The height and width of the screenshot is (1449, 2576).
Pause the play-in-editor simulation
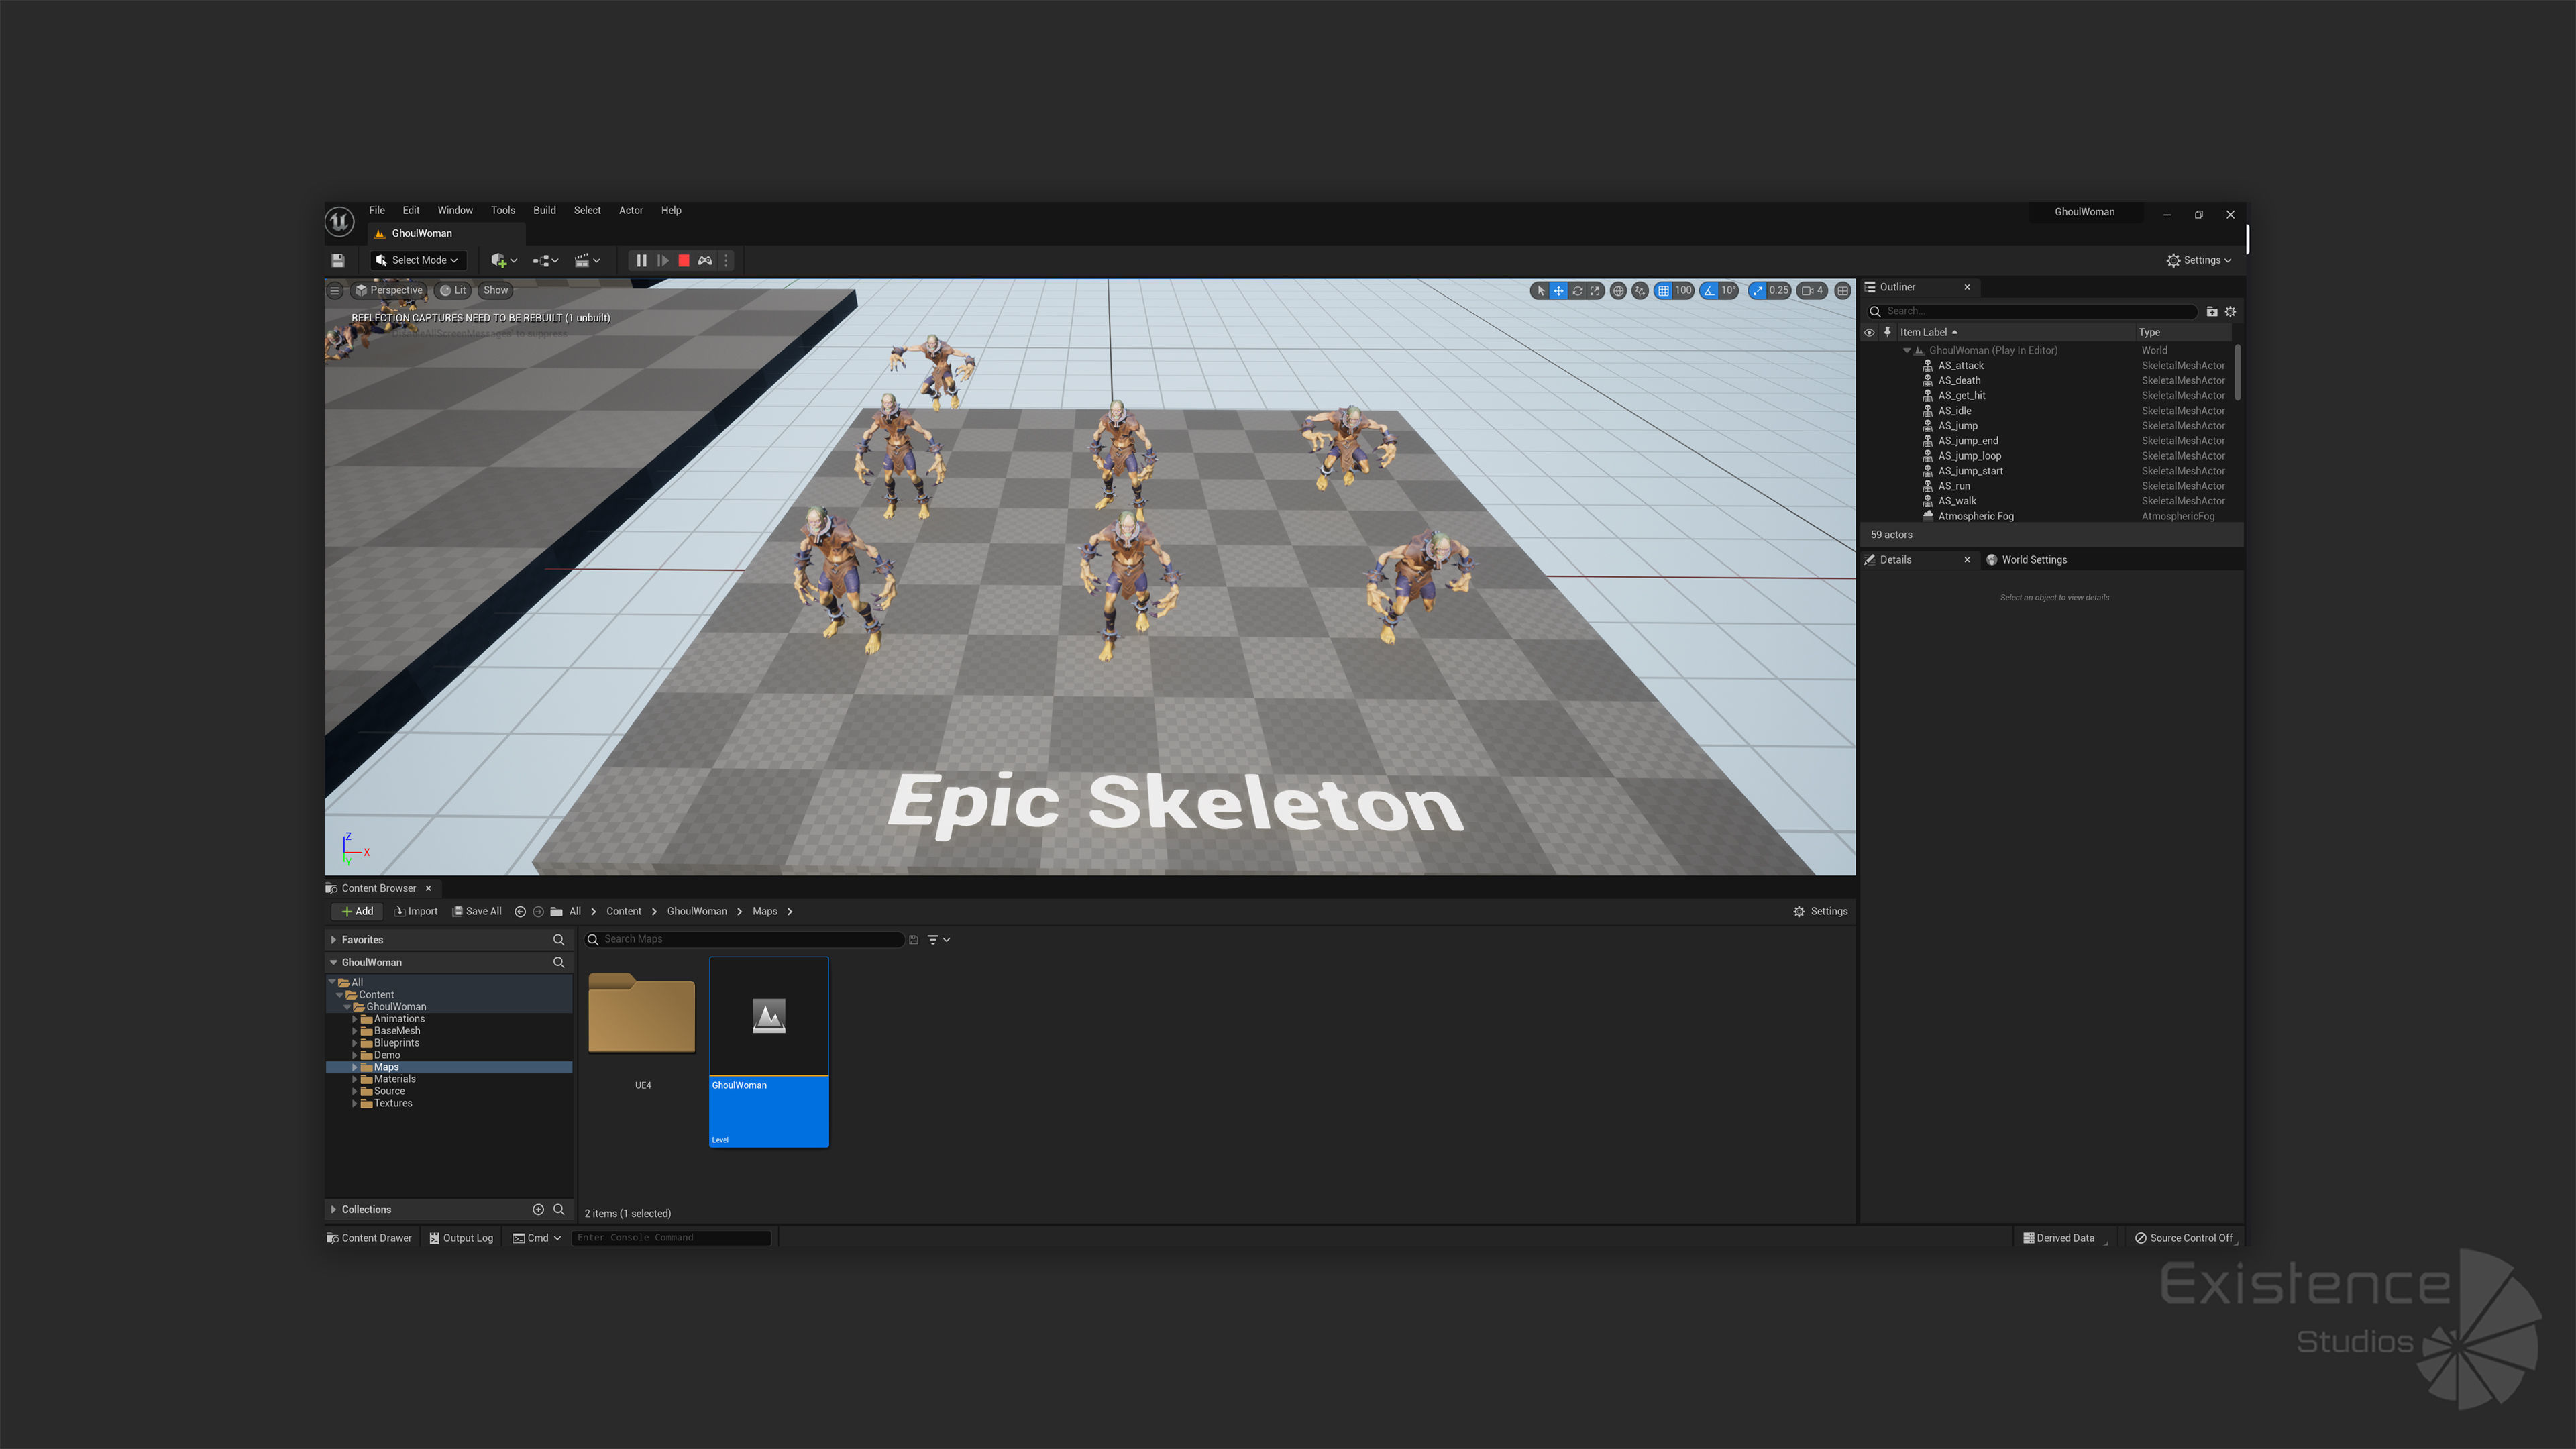641,260
